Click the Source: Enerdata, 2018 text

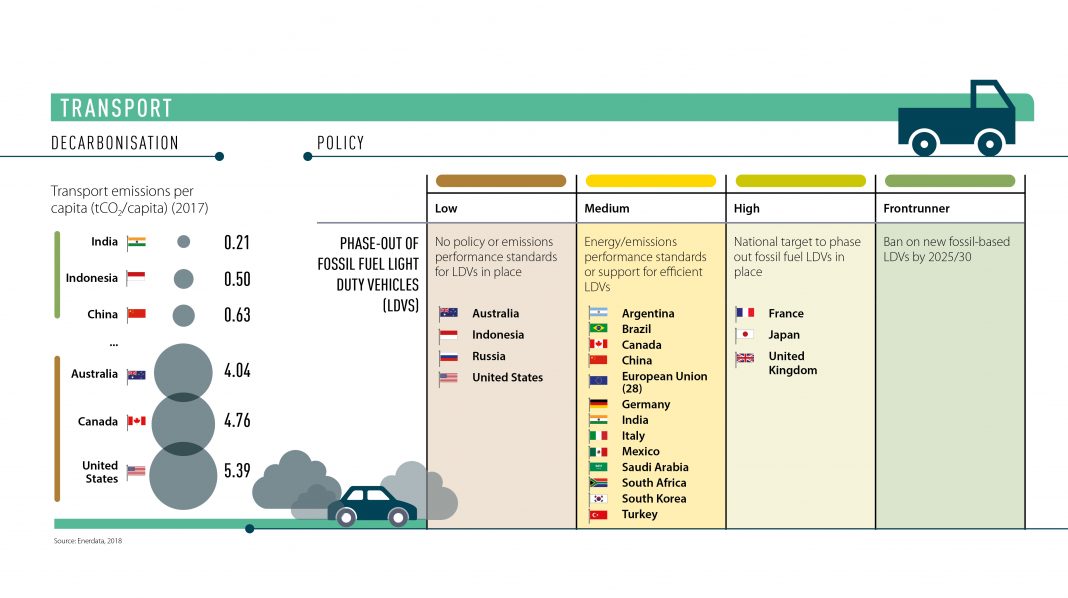pyautogui.click(x=87, y=541)
